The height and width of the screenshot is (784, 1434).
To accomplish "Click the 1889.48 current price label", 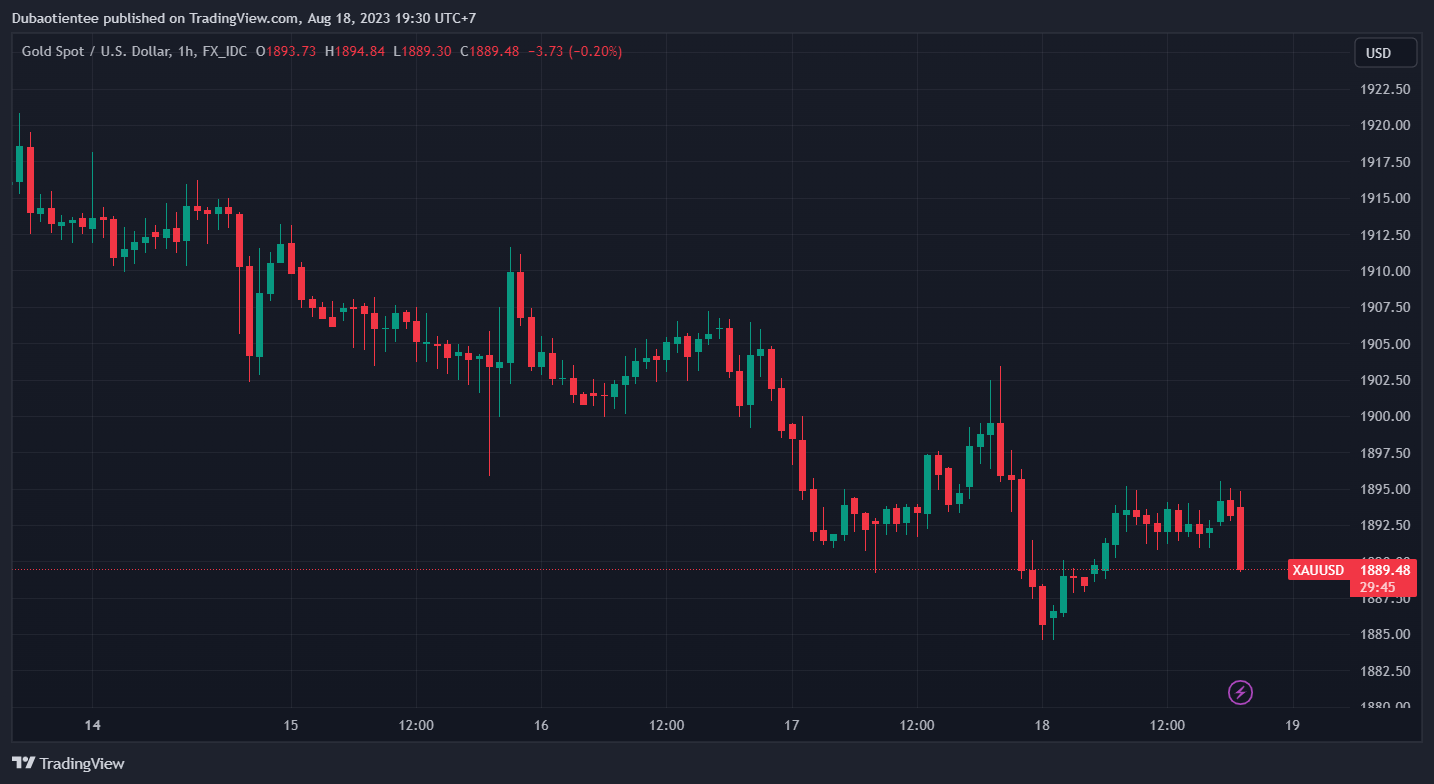I will 1385,570.
